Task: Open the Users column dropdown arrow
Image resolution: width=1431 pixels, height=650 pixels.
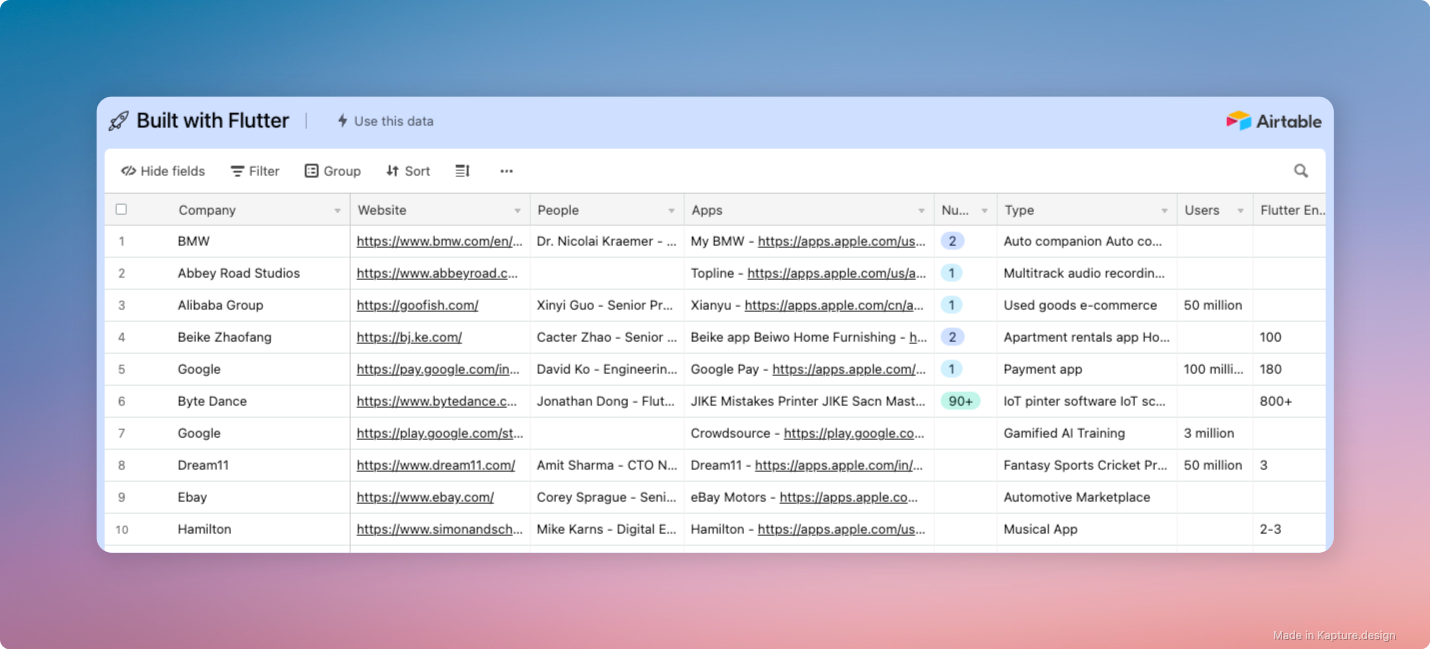Action: 1240,211
